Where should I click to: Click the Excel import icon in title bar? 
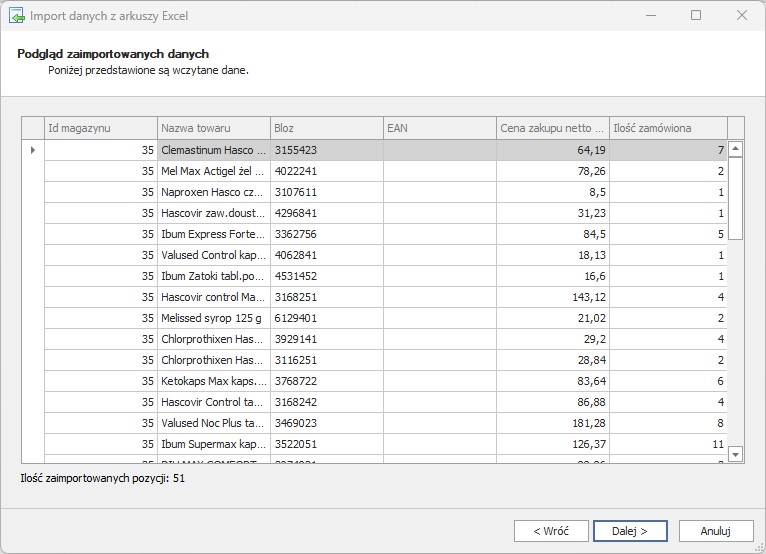point(17,16)
